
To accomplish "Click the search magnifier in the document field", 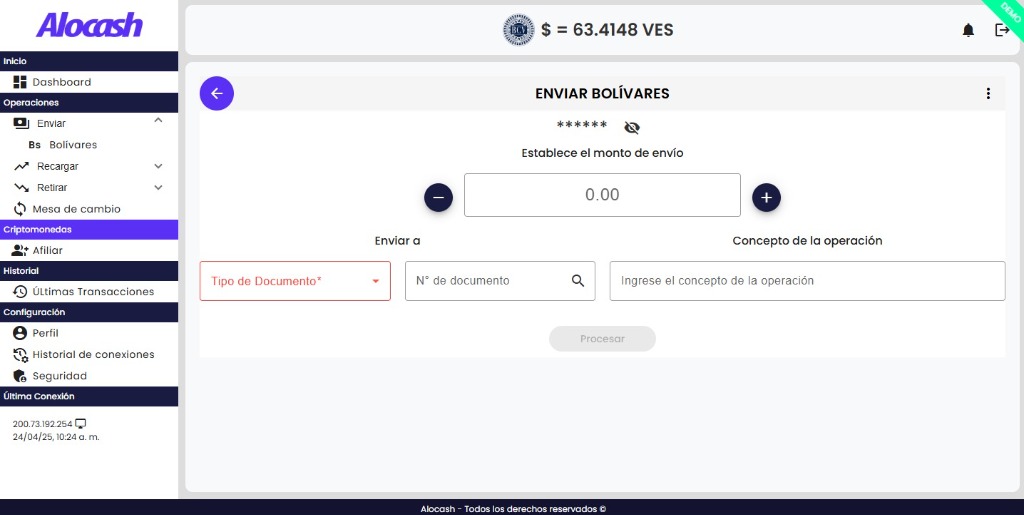I will pos(577,281).
